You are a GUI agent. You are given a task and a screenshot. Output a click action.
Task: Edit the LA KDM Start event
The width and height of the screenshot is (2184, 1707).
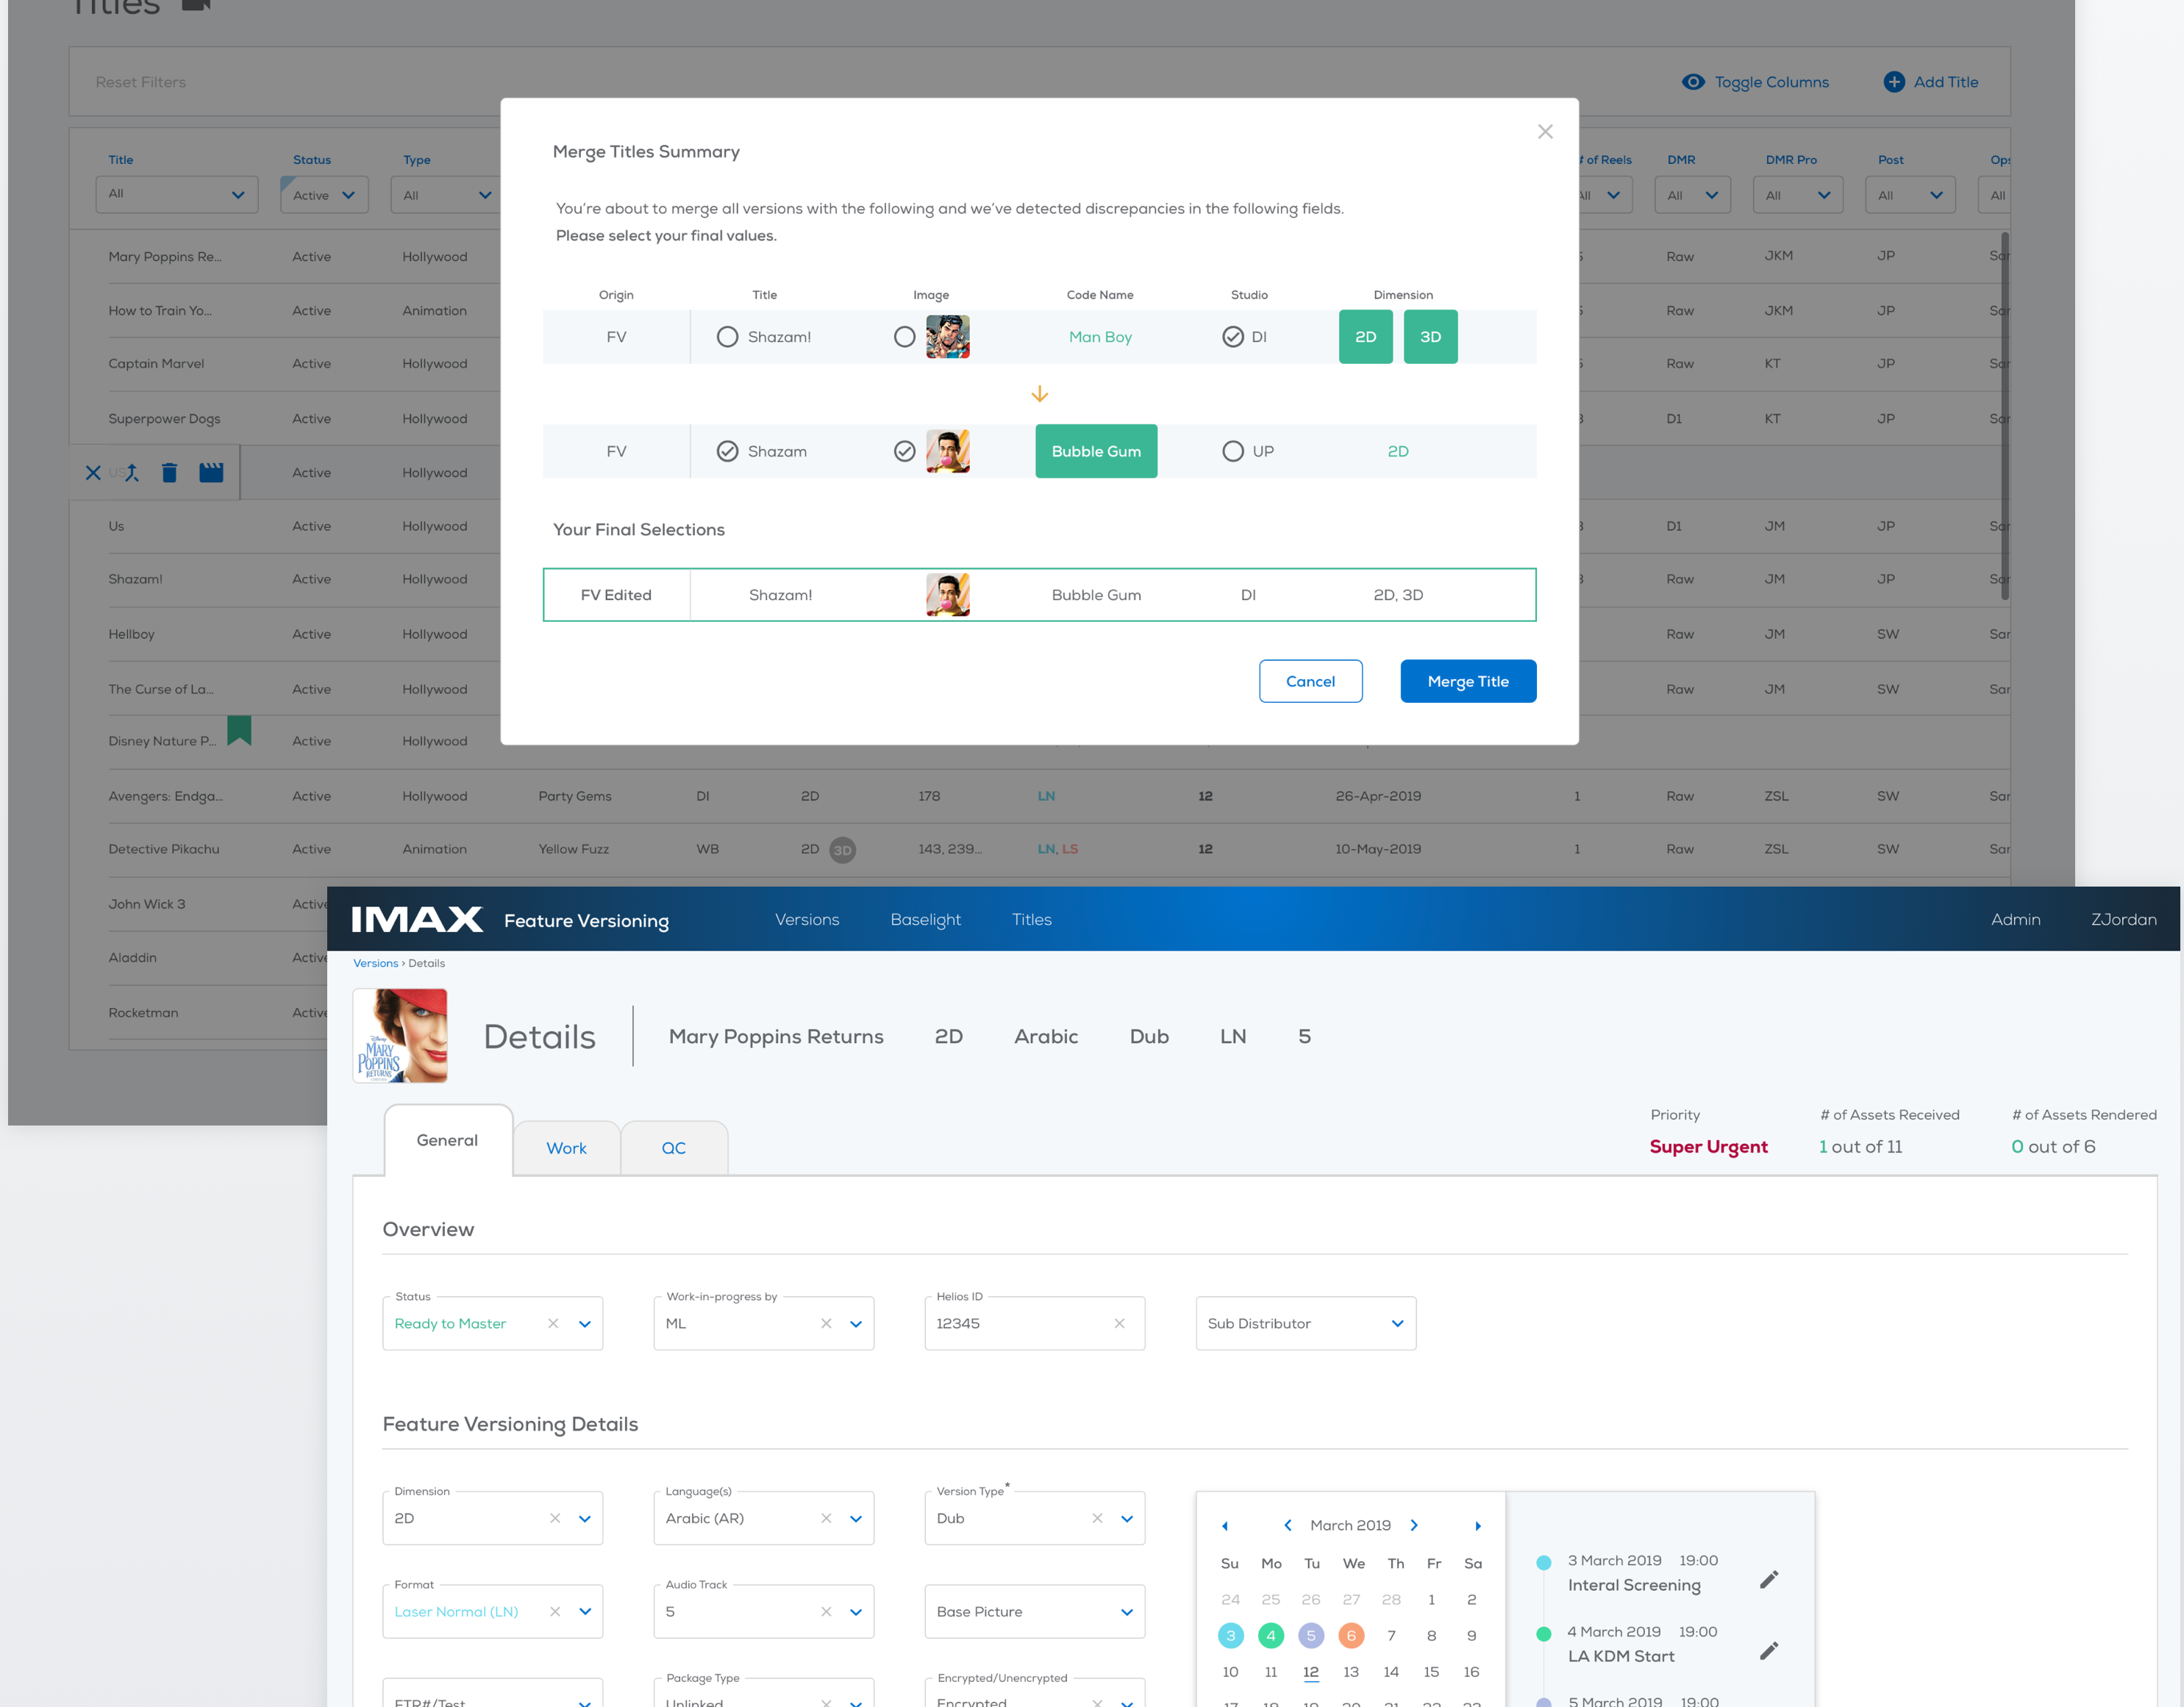(1769, 1651)
